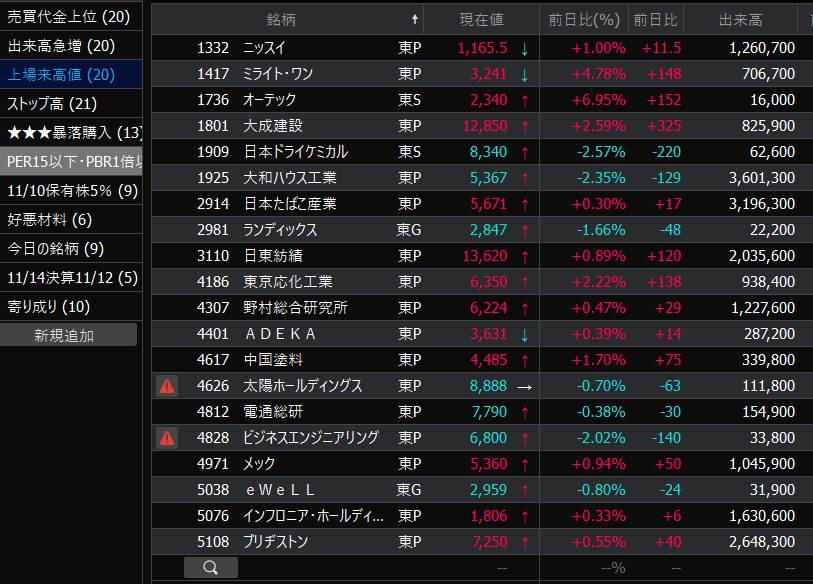
Task: Select the 出来高急増 (20) watchlist
Action: coord(62,45)
